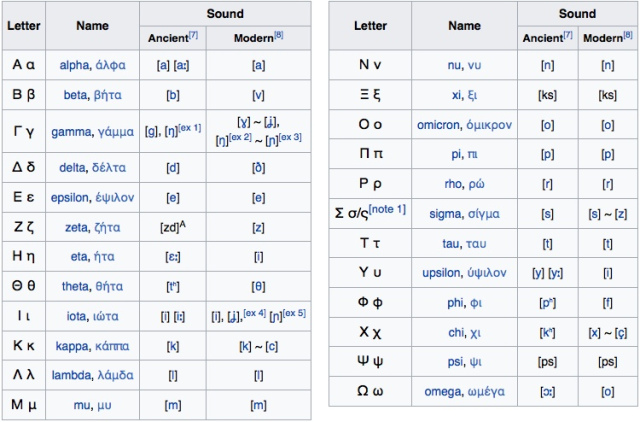Screen dimensions: 640x422
Task: Click the [f] modern phi sound
Action: pos(607,303)
